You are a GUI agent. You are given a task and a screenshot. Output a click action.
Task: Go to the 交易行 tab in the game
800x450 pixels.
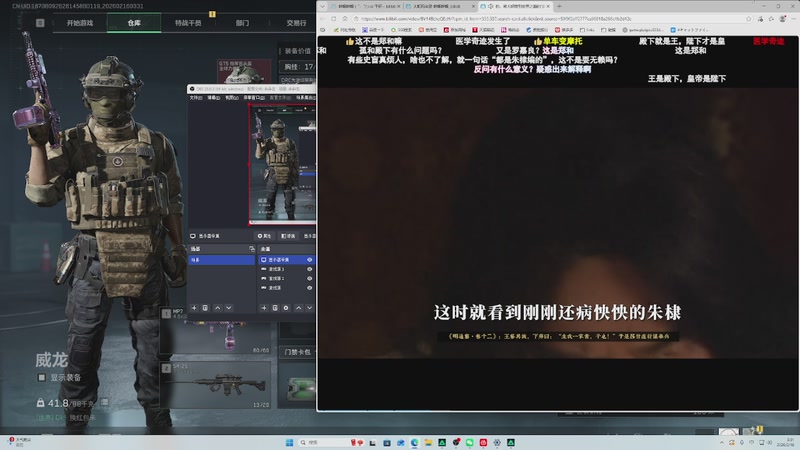pyautogui.click(x=296, y=23)
